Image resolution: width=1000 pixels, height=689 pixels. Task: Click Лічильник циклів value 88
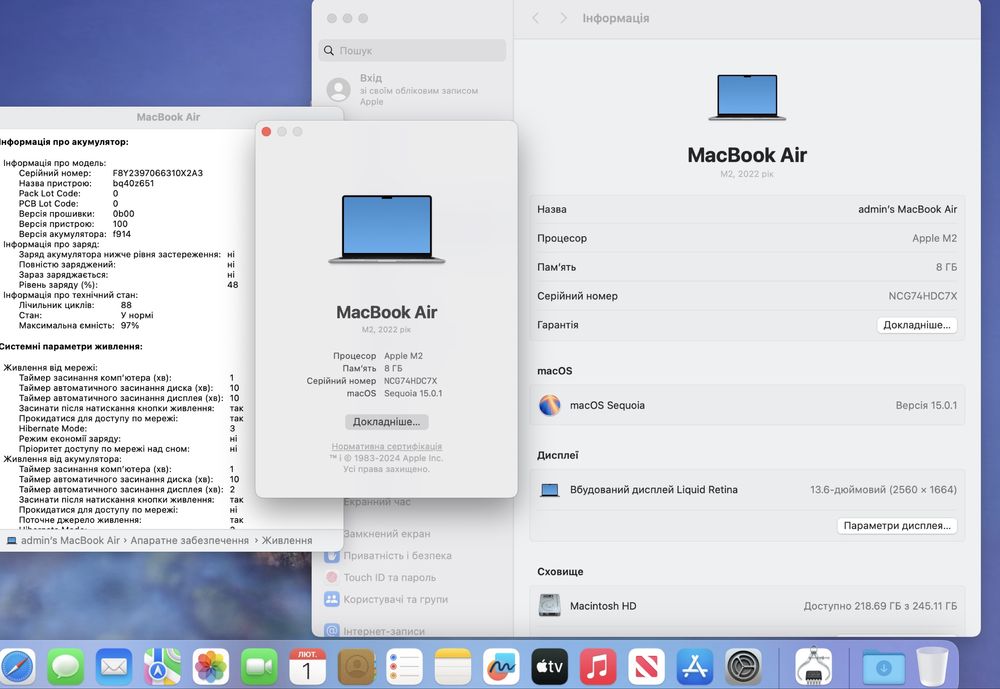coord(126,305)
